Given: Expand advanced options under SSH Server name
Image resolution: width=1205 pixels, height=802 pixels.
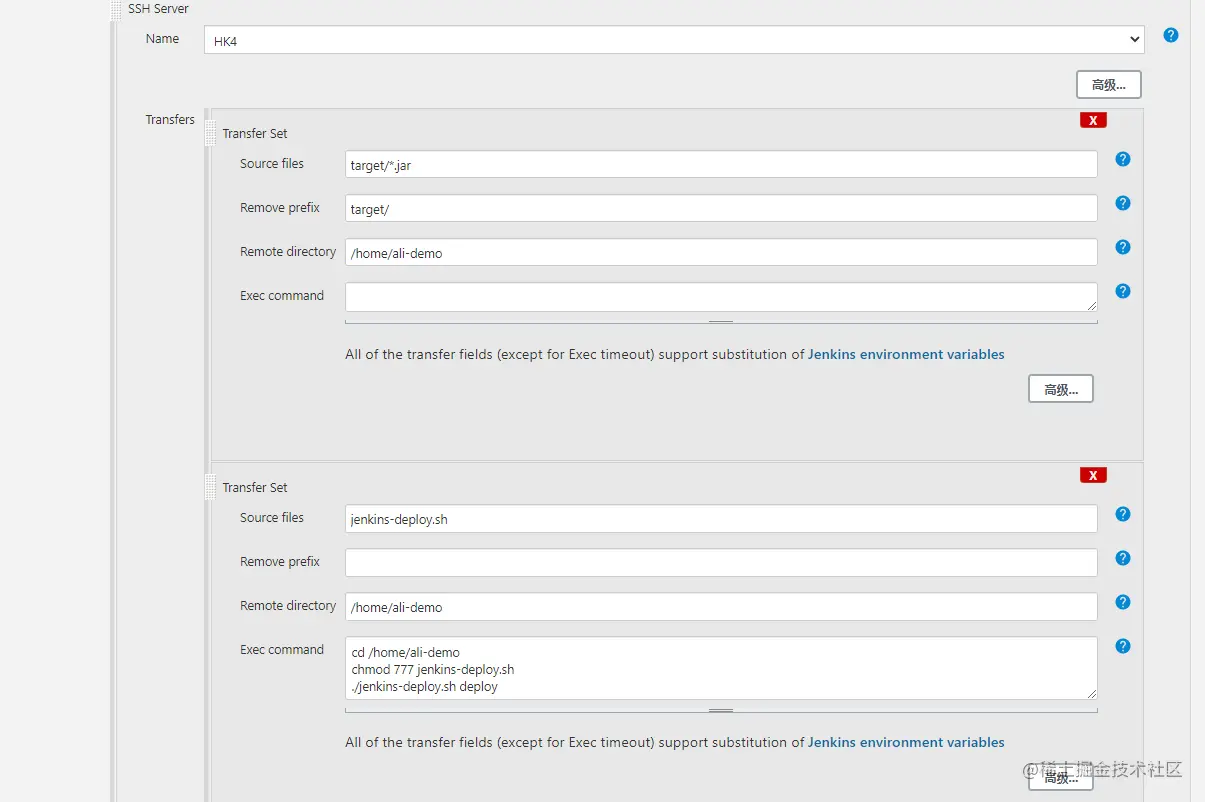Looking at the screenshot, I should 1108,85.
